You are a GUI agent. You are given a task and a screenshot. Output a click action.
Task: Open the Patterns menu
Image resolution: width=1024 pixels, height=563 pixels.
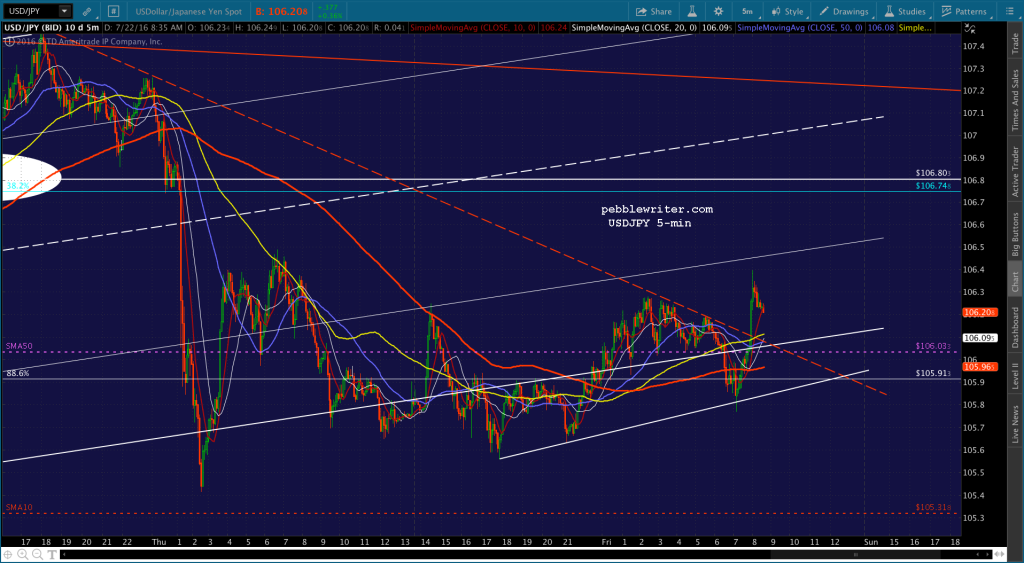click(x=964, y=11)
